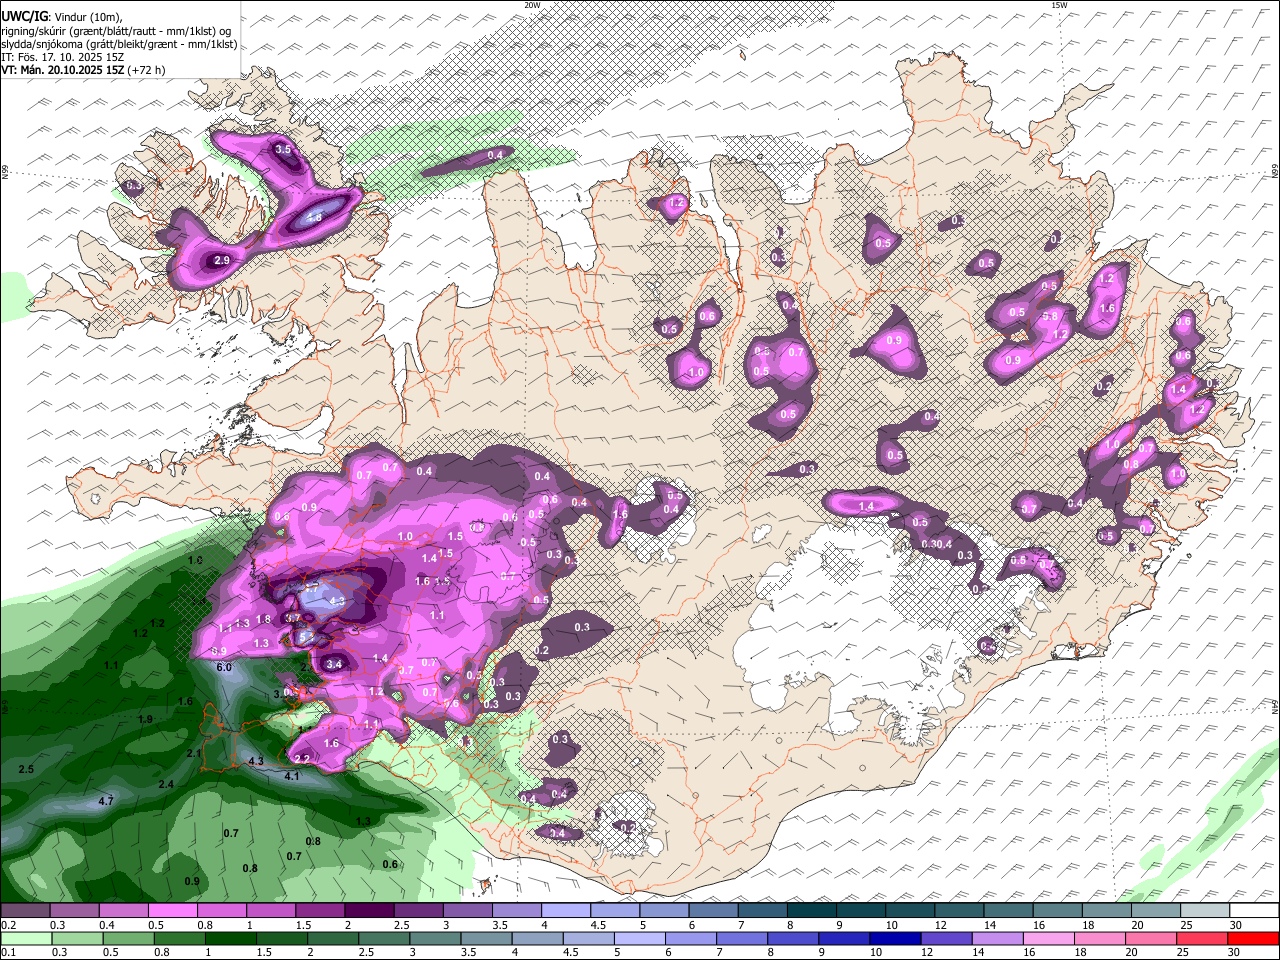The height and width of the screenshot is (960, 1280).
Task: Click the 2.2 snowfall value on the map
Action: tap(302, 759)
